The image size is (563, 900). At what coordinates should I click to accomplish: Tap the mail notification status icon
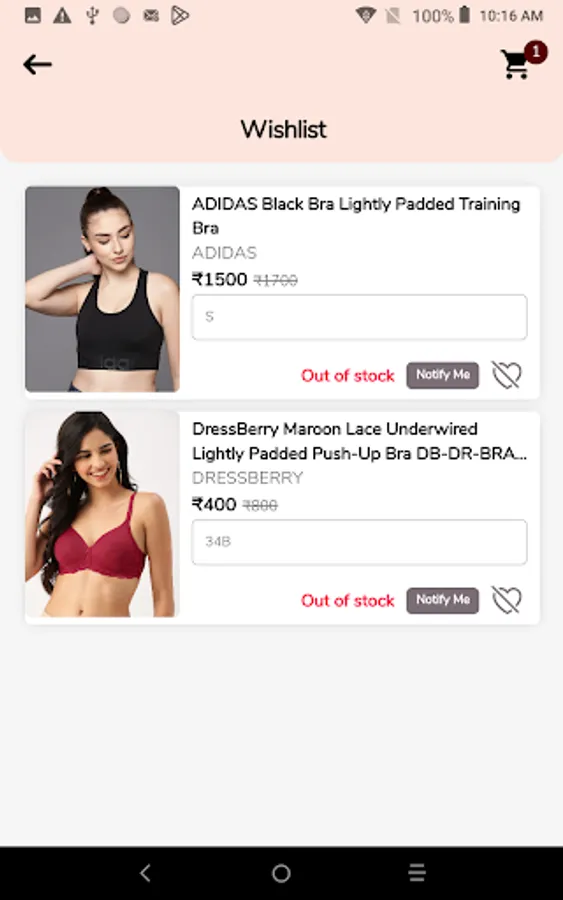pyautogui.click(x=151, y=15)
